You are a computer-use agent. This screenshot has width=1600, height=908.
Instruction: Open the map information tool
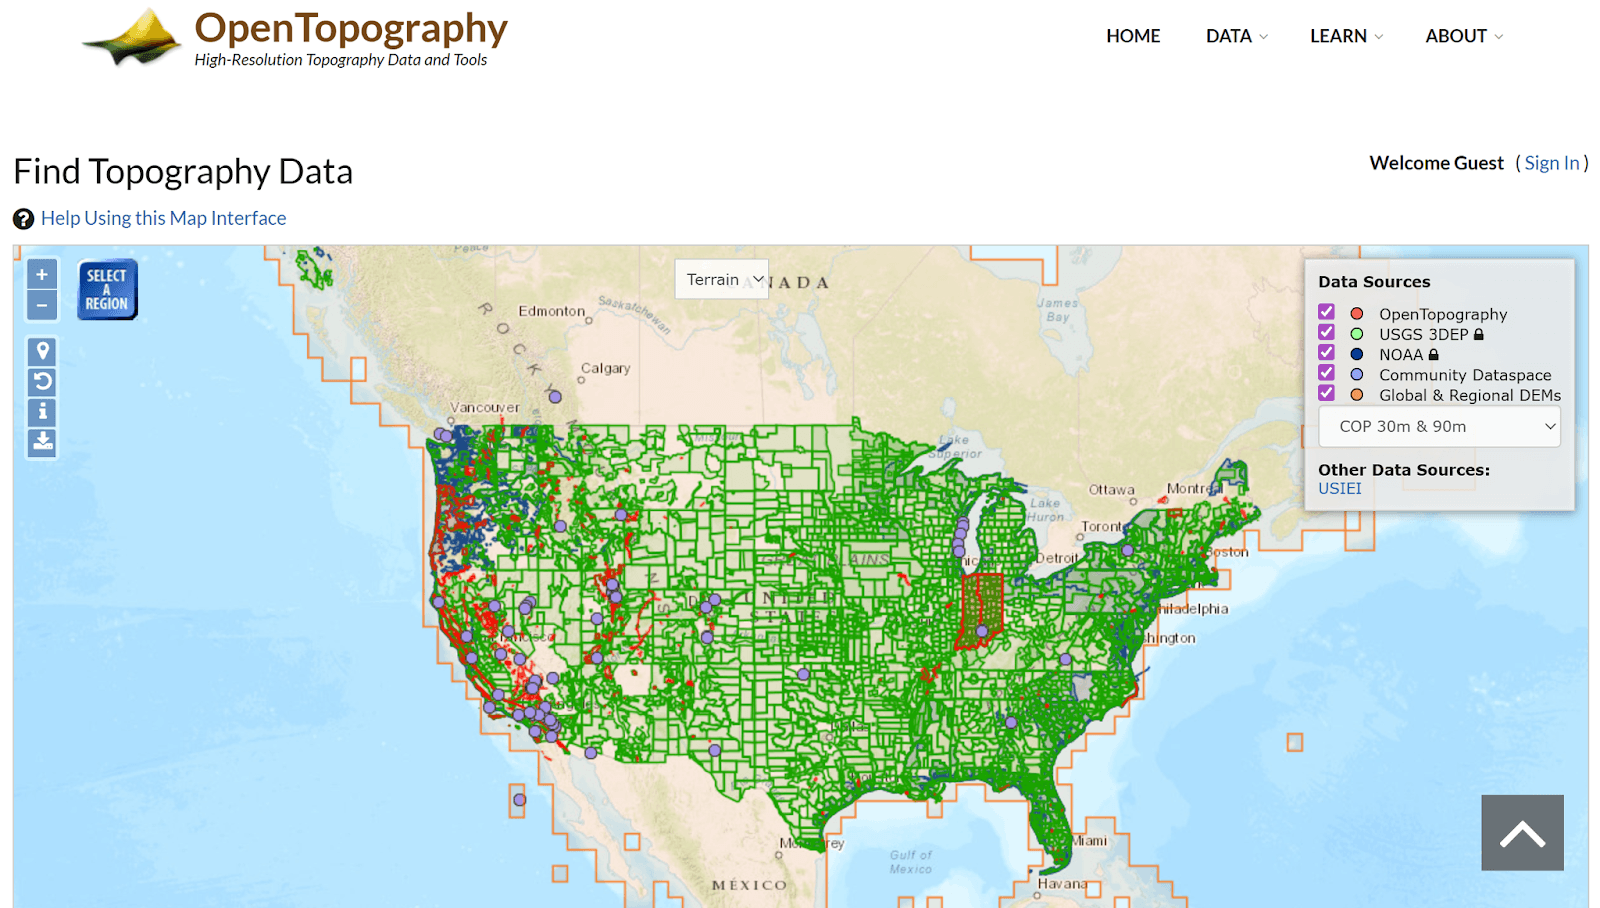tap(42, 411)
